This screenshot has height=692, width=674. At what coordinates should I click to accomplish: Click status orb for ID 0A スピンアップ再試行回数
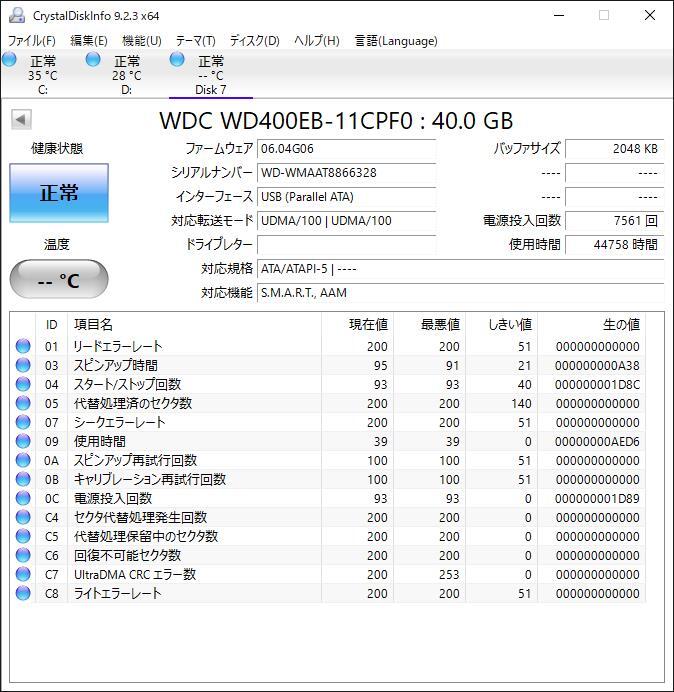pos(23,460)
